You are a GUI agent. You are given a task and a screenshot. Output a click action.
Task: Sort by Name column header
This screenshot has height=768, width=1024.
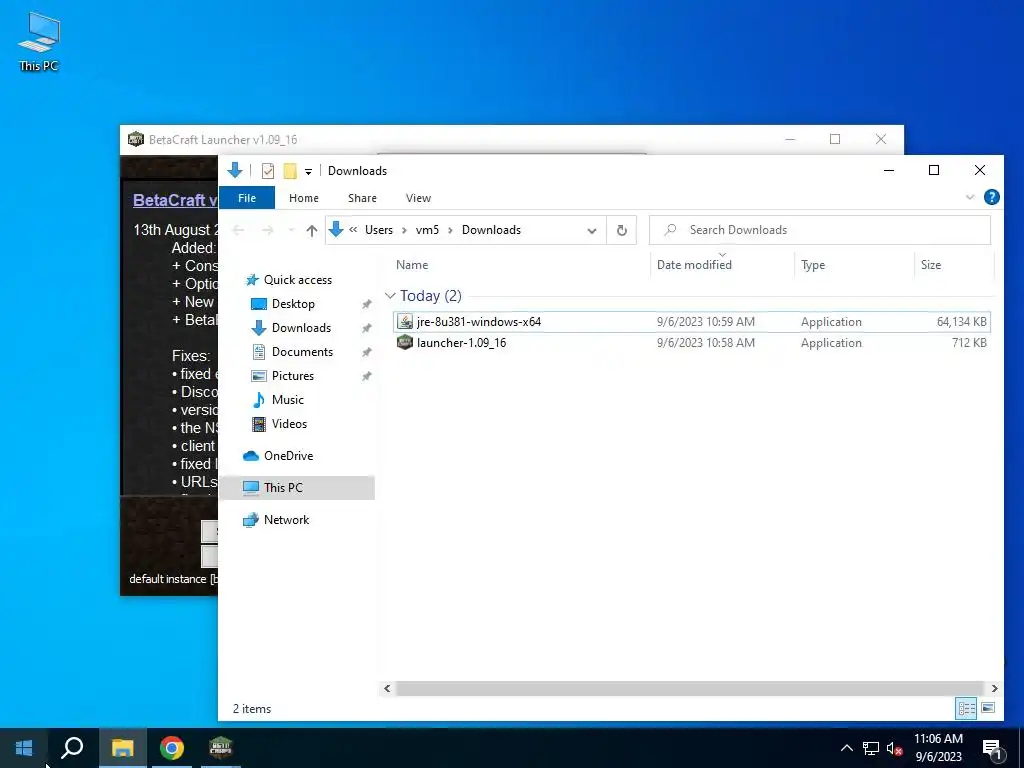[x=412, y=264]
